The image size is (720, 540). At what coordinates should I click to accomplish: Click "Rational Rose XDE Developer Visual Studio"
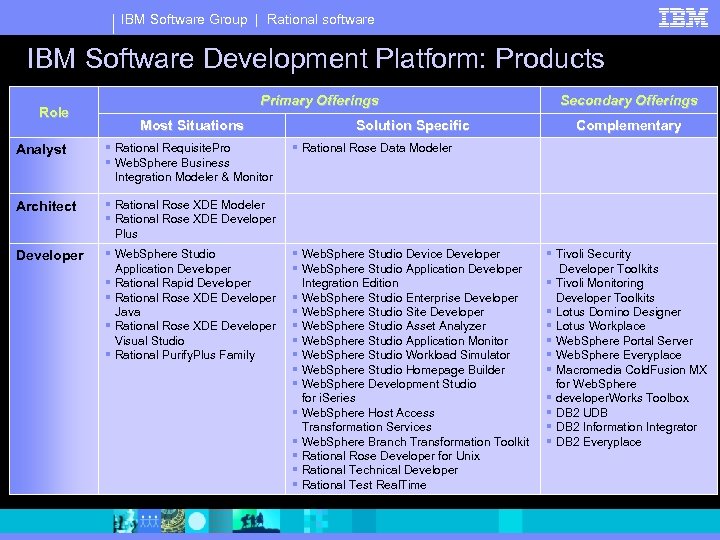pos(196,333)
